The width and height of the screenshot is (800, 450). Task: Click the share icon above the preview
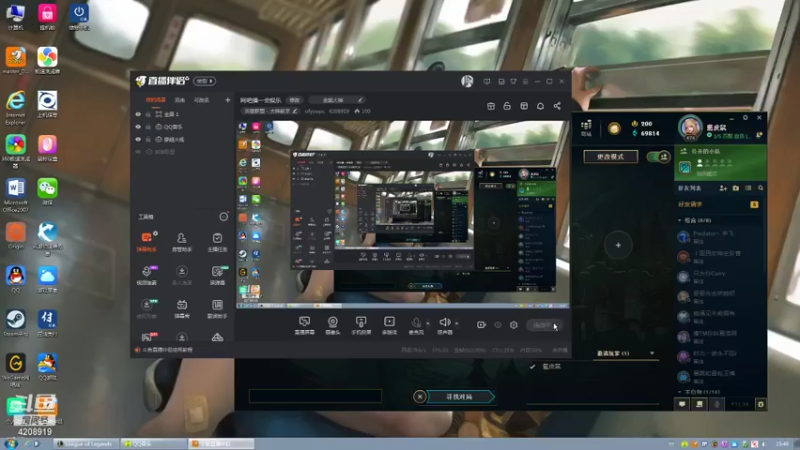557,106
